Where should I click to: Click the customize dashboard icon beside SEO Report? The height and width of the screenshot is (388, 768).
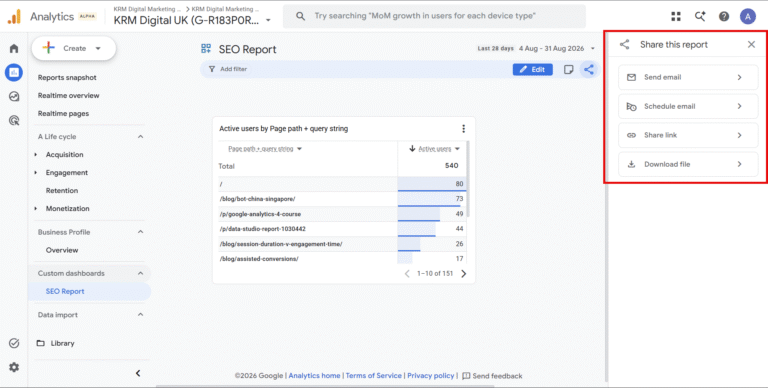(x=206, y=48)
